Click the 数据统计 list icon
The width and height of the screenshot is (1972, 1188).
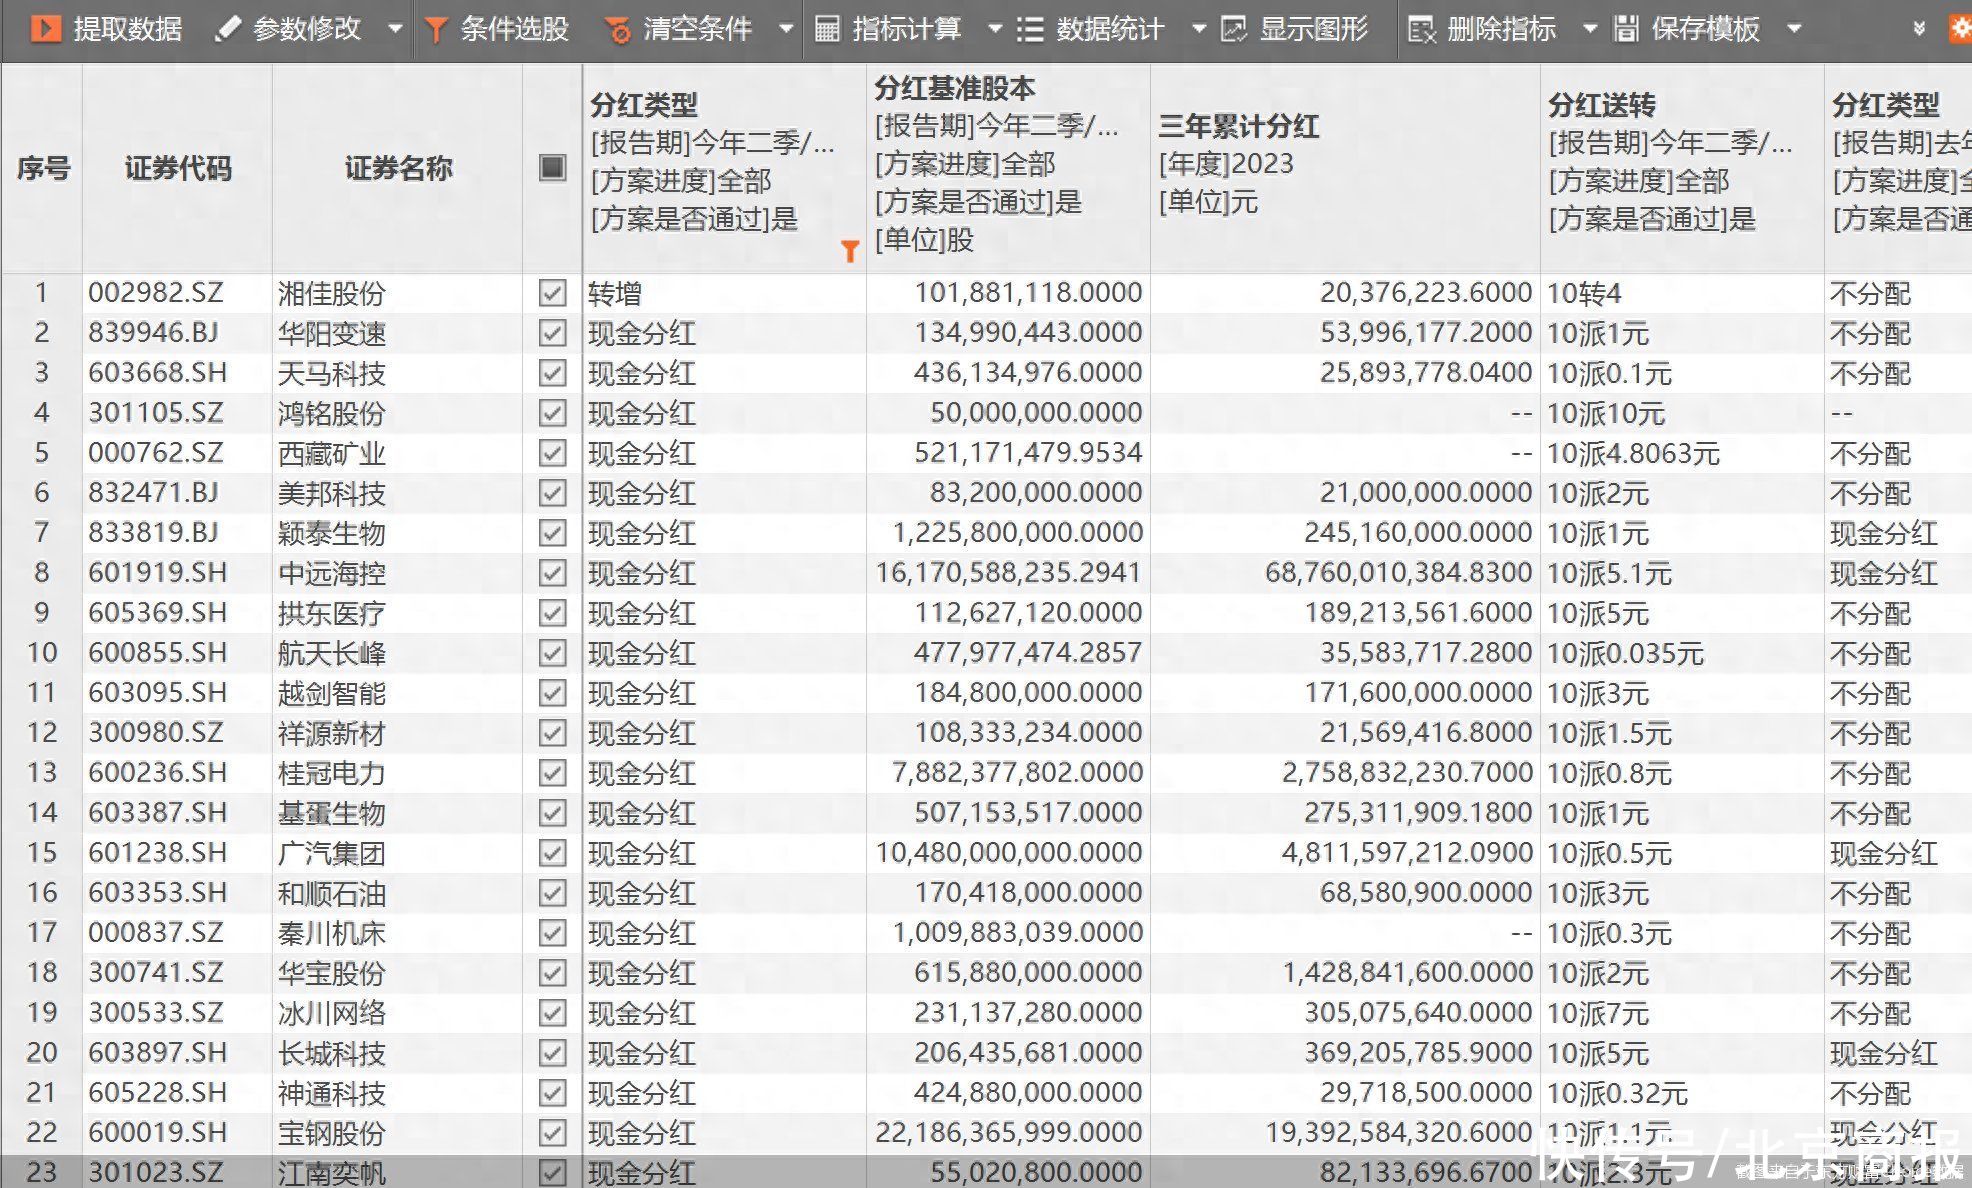pyautogui.click(x=1030, y=29)
